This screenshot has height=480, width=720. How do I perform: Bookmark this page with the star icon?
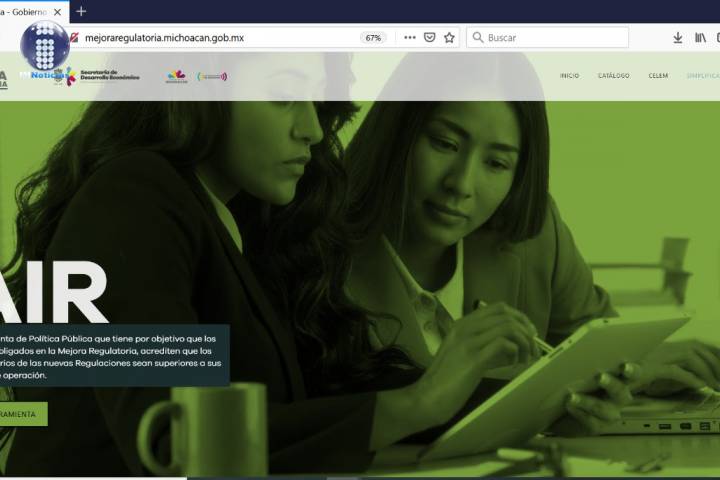pyautogui.click(x=450, y=38)
